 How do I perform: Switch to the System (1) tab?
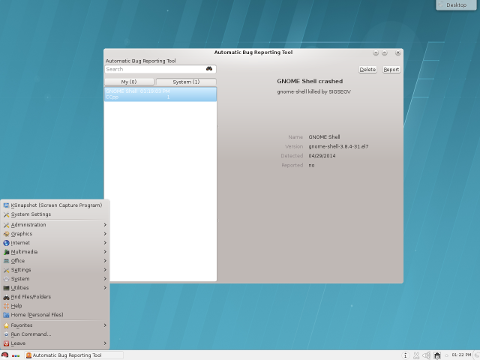coord(186,82)
